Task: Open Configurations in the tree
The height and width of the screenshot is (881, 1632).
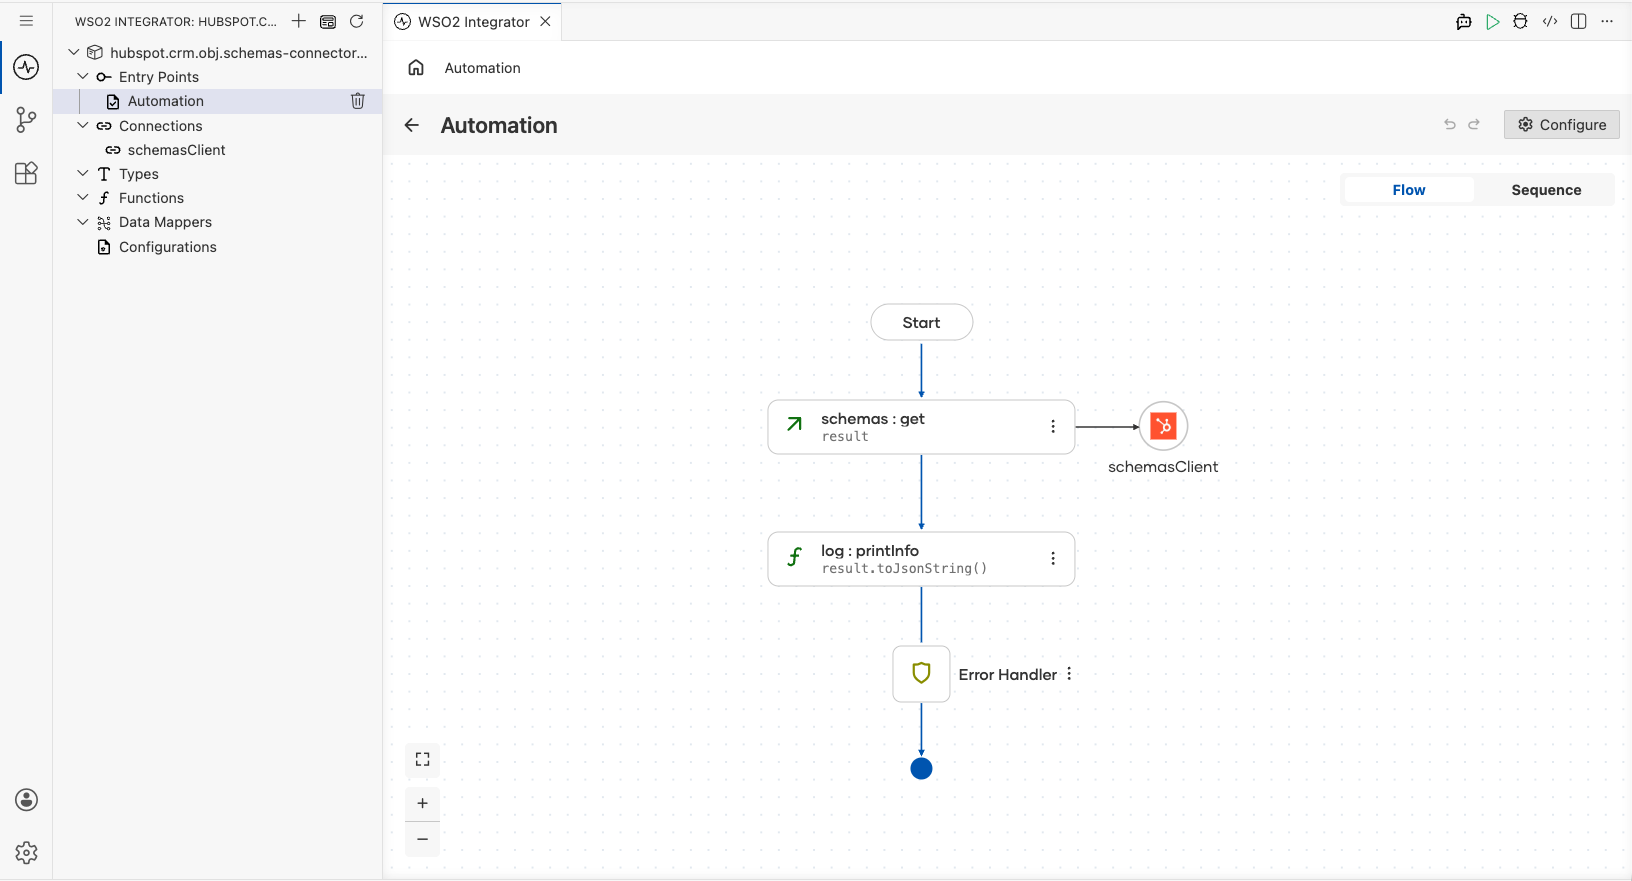Action: pyautogui.click(x=217, y=247)
